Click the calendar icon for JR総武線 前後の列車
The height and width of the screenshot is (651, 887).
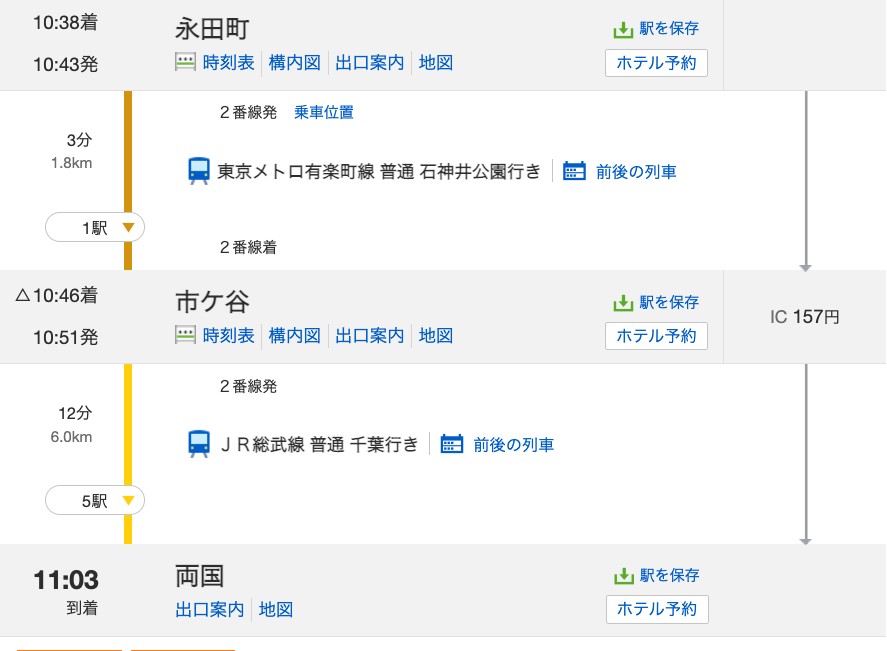[x=451, y=445]
